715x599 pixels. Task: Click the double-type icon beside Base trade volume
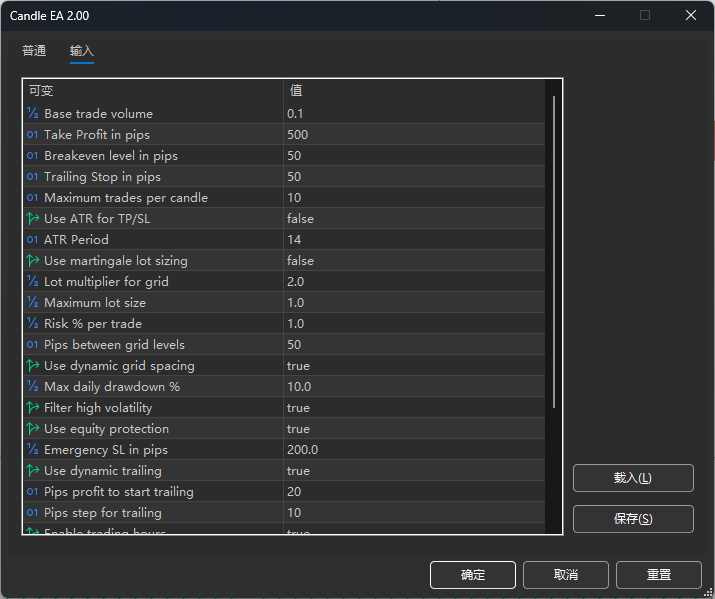pos(33,114)
